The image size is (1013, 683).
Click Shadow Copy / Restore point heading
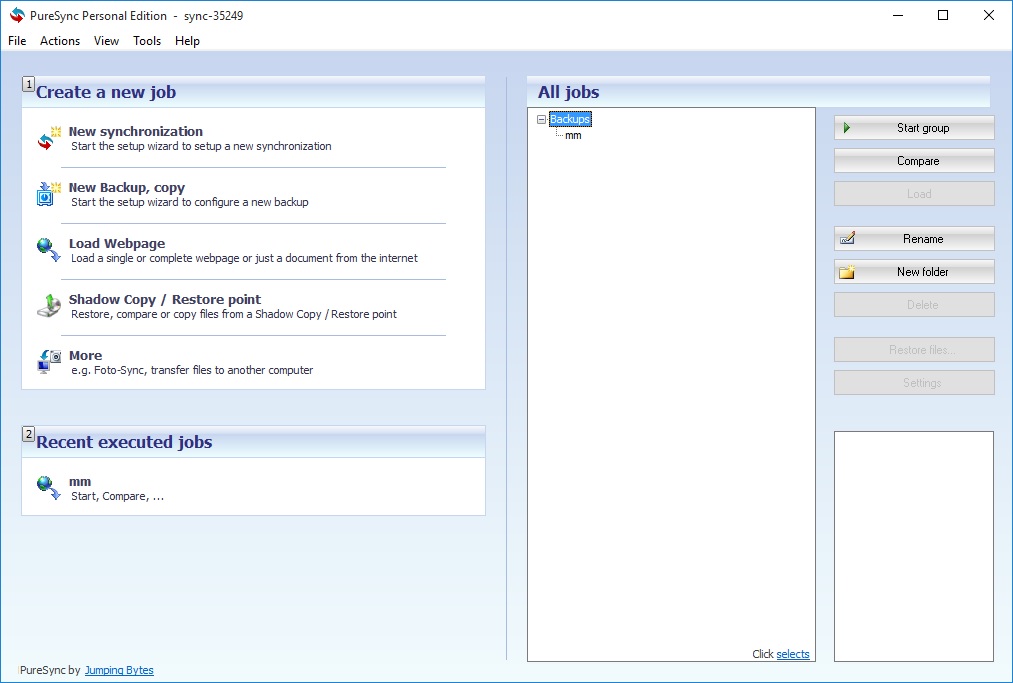[165, 299]
